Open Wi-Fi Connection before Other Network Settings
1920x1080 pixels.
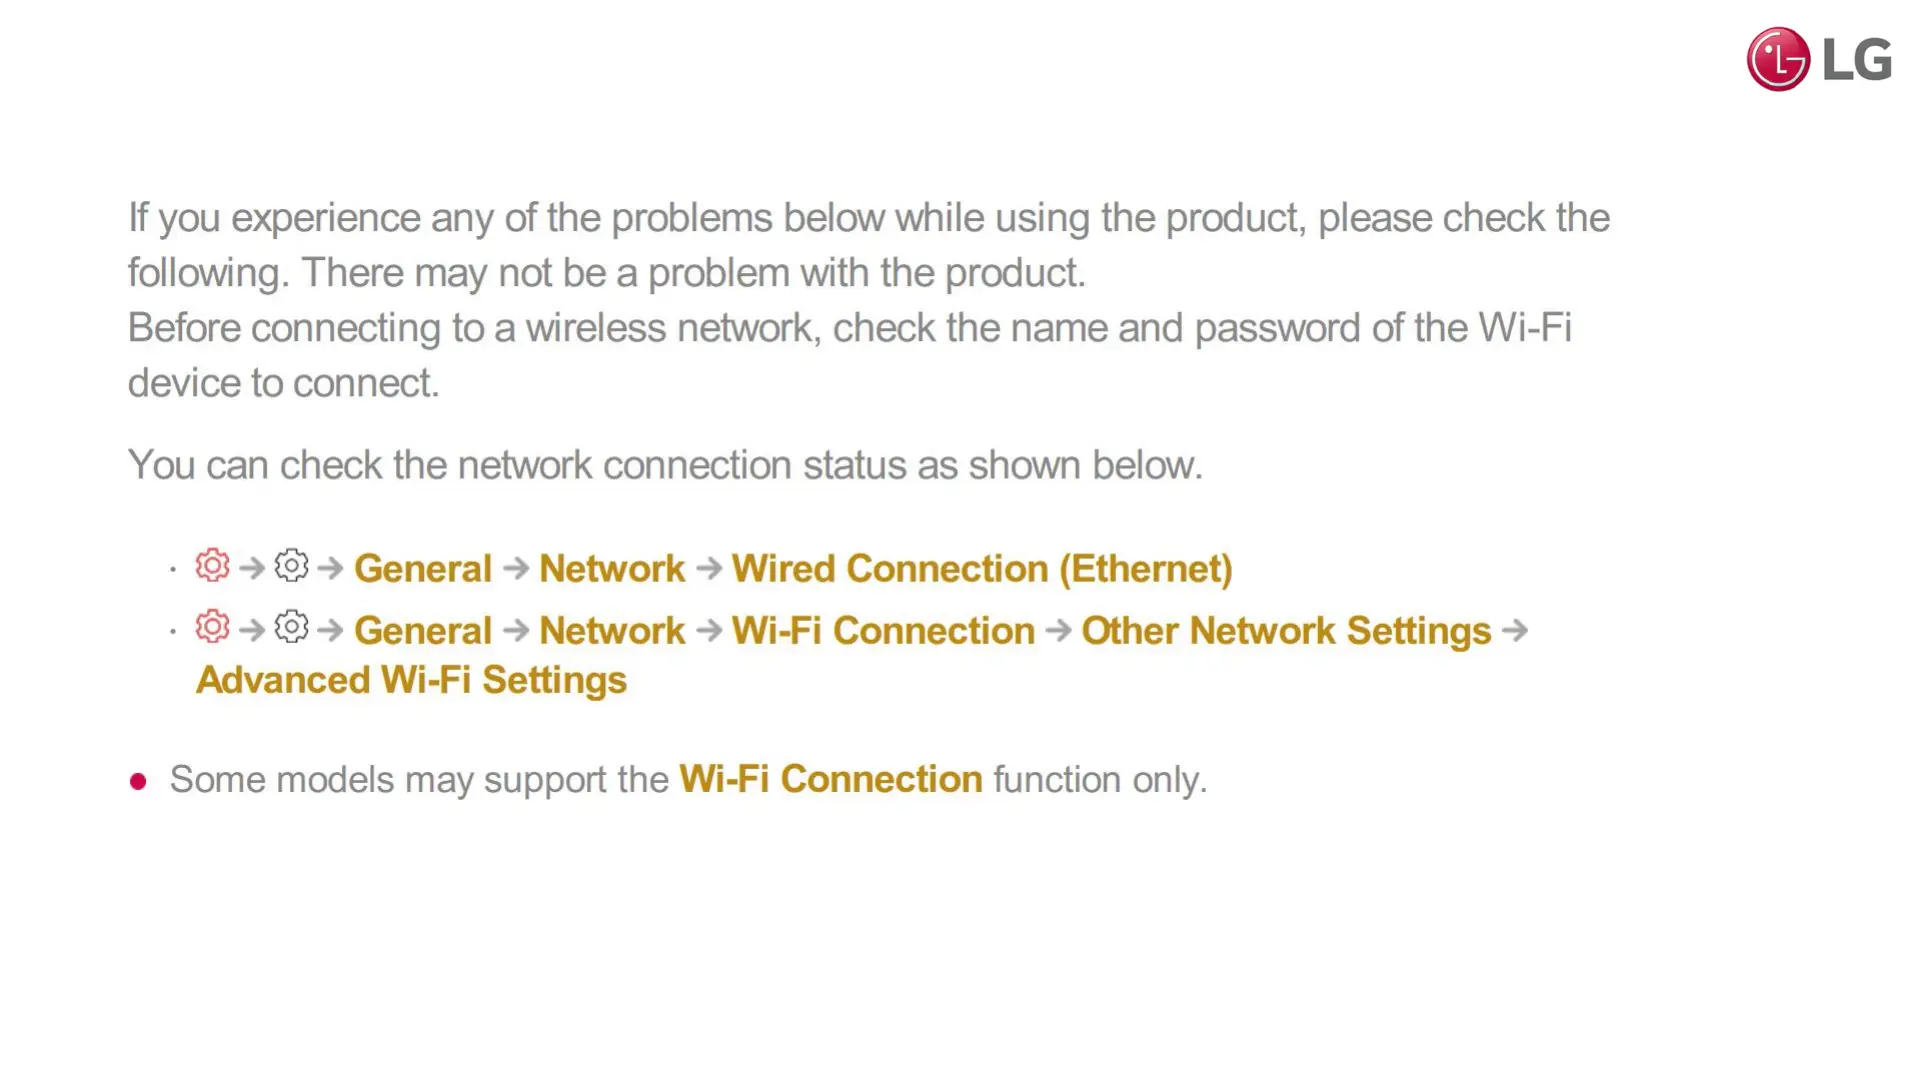(x=883, y=630)
